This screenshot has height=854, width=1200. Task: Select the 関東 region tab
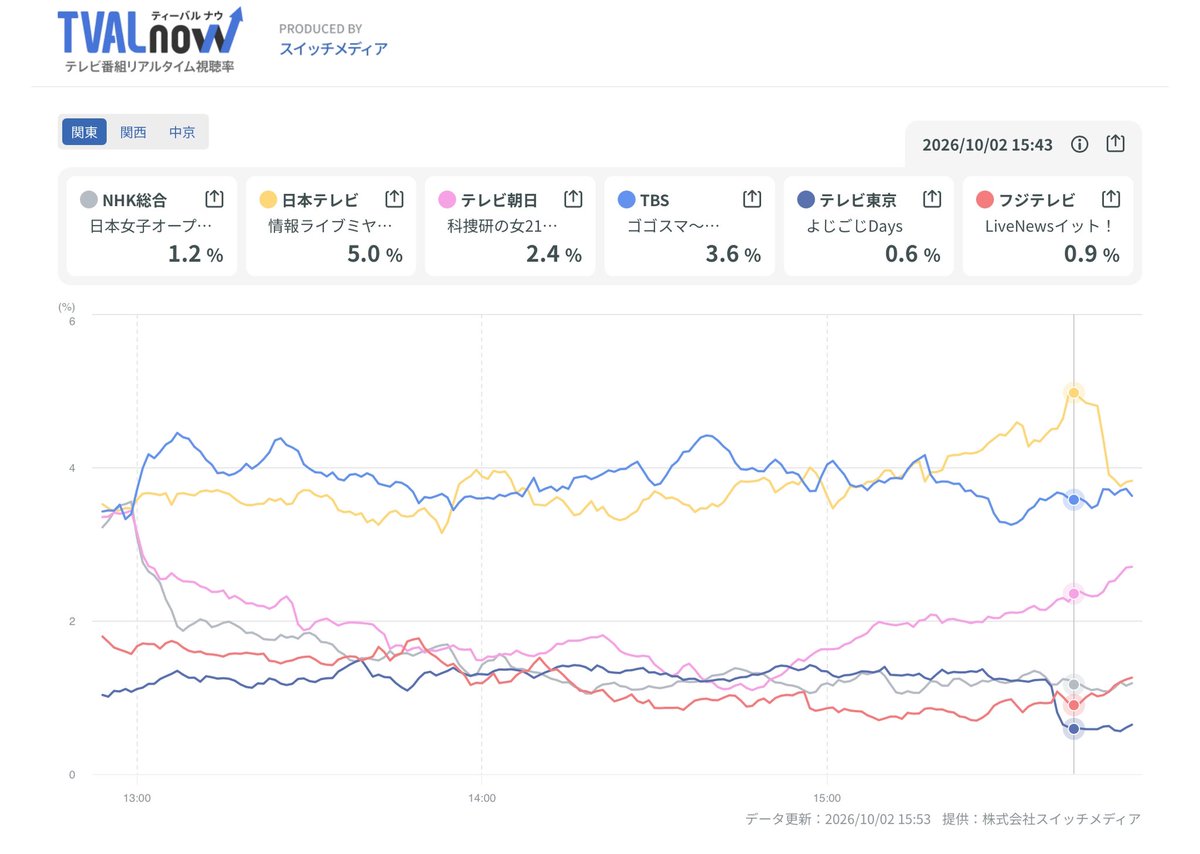[84, 132]
